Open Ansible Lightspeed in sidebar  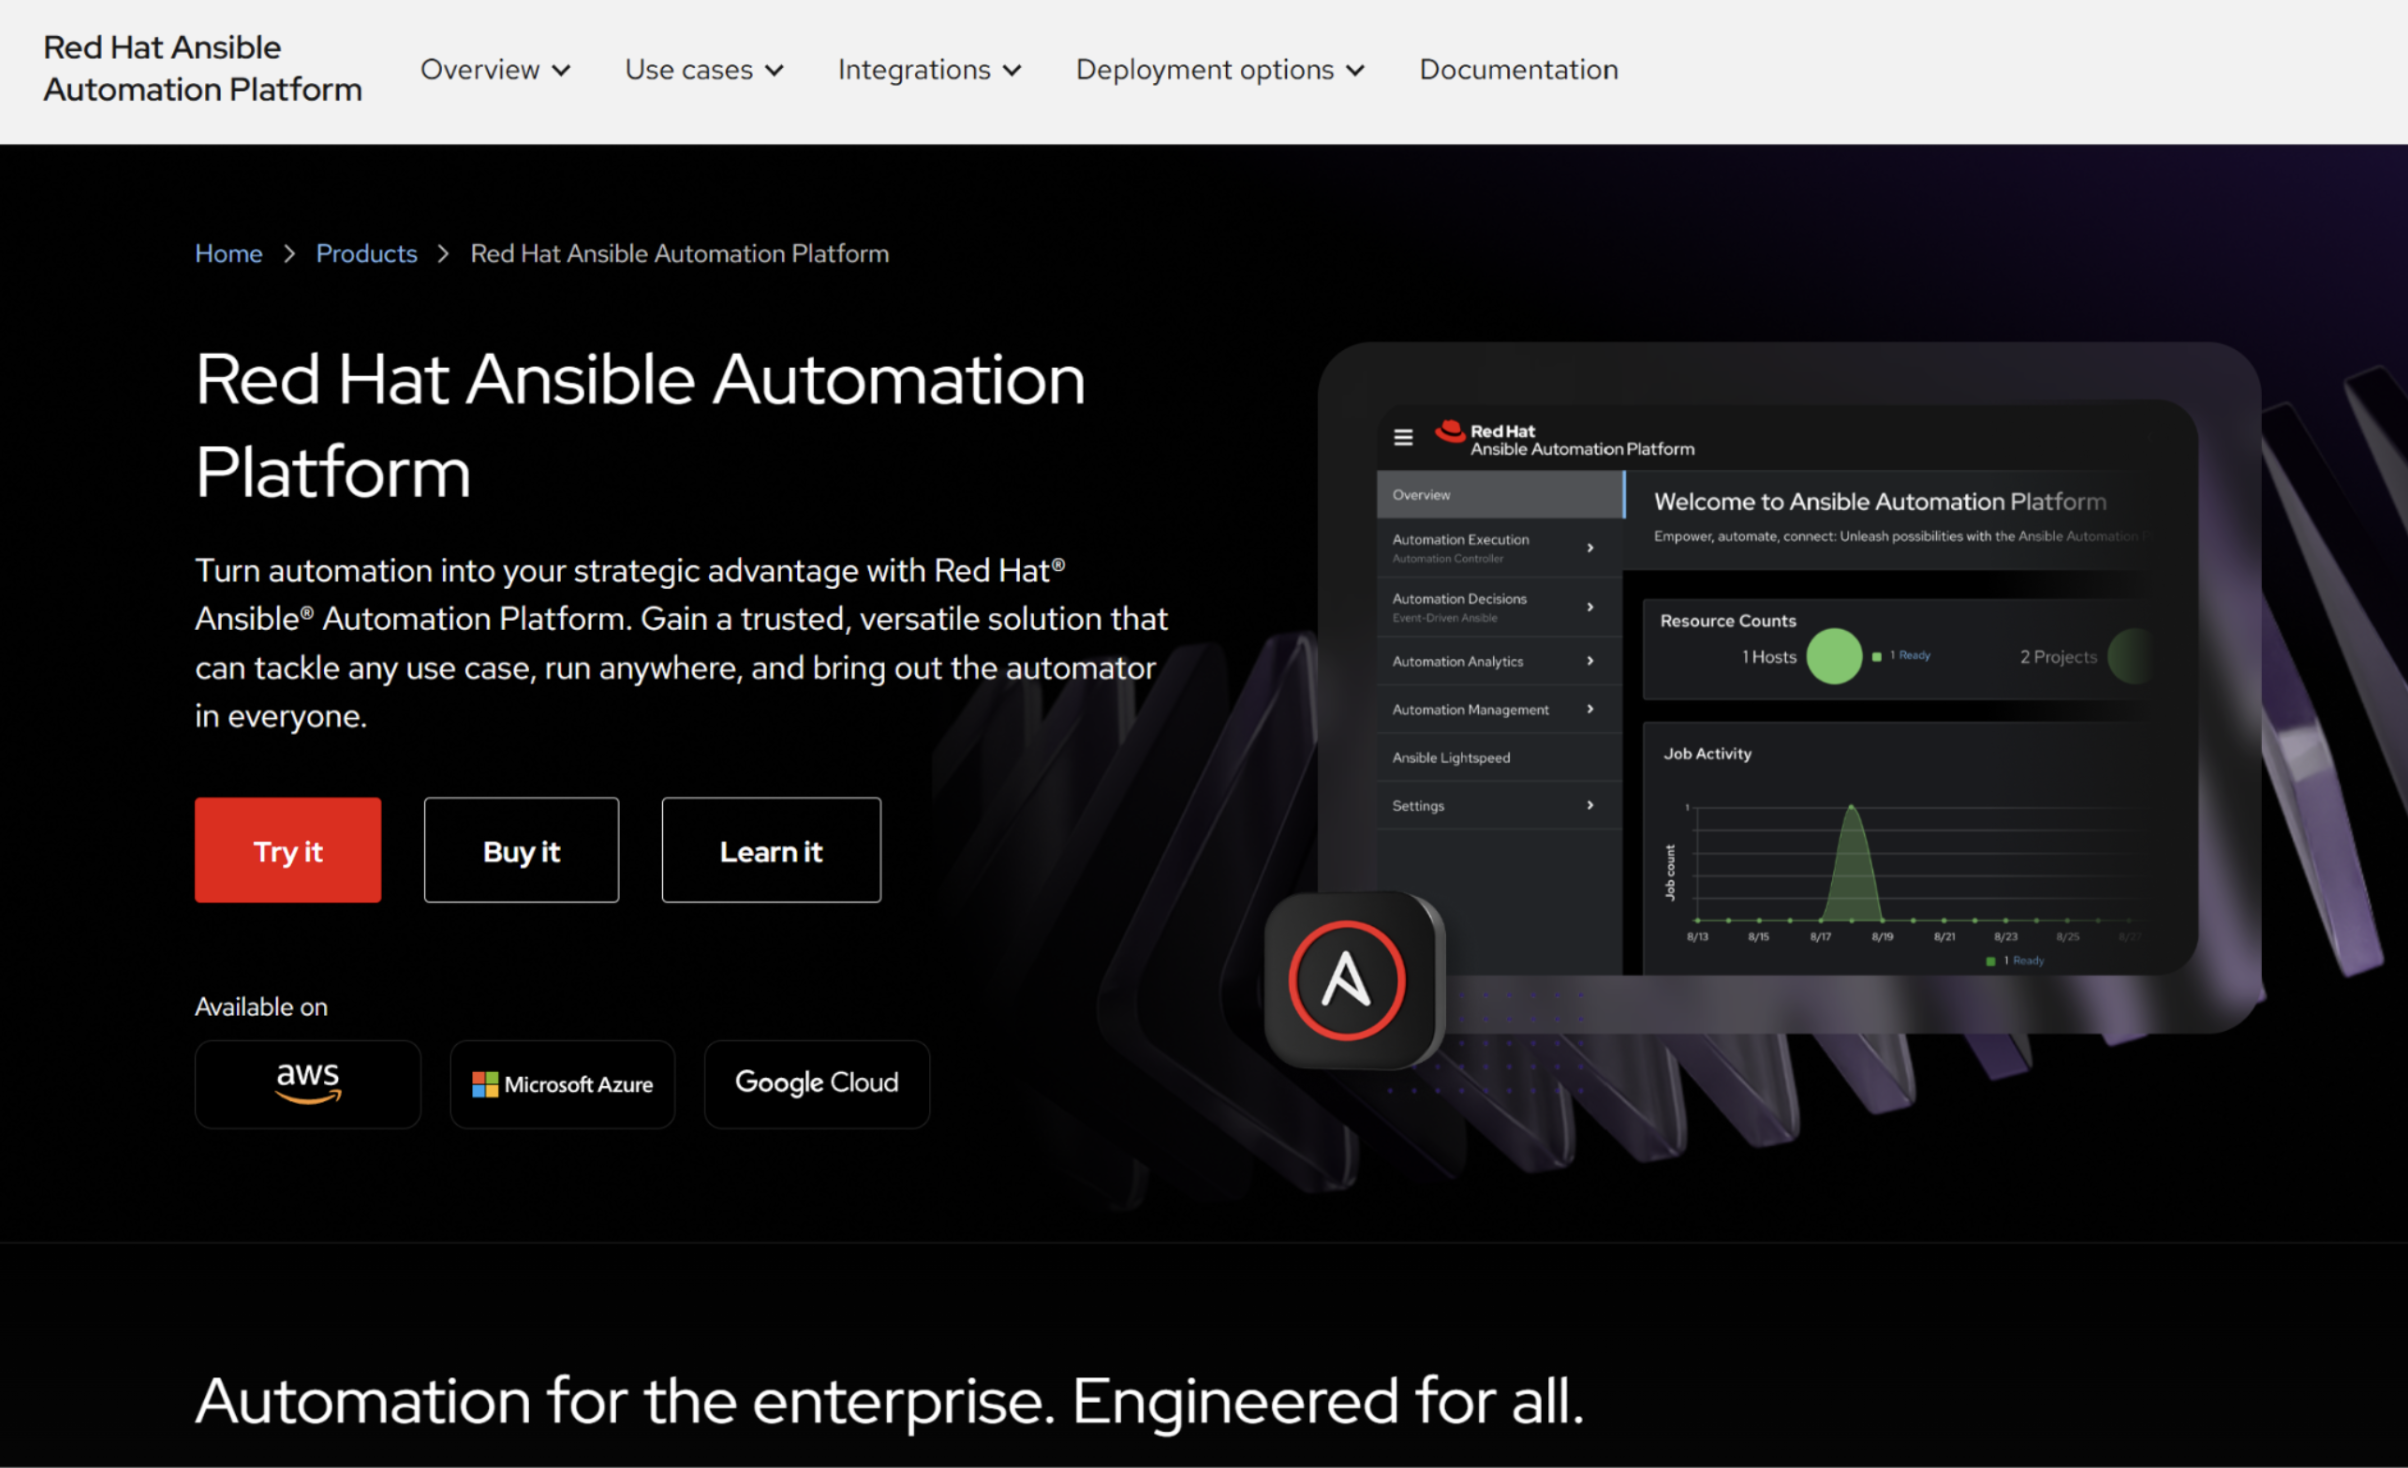1500,757
